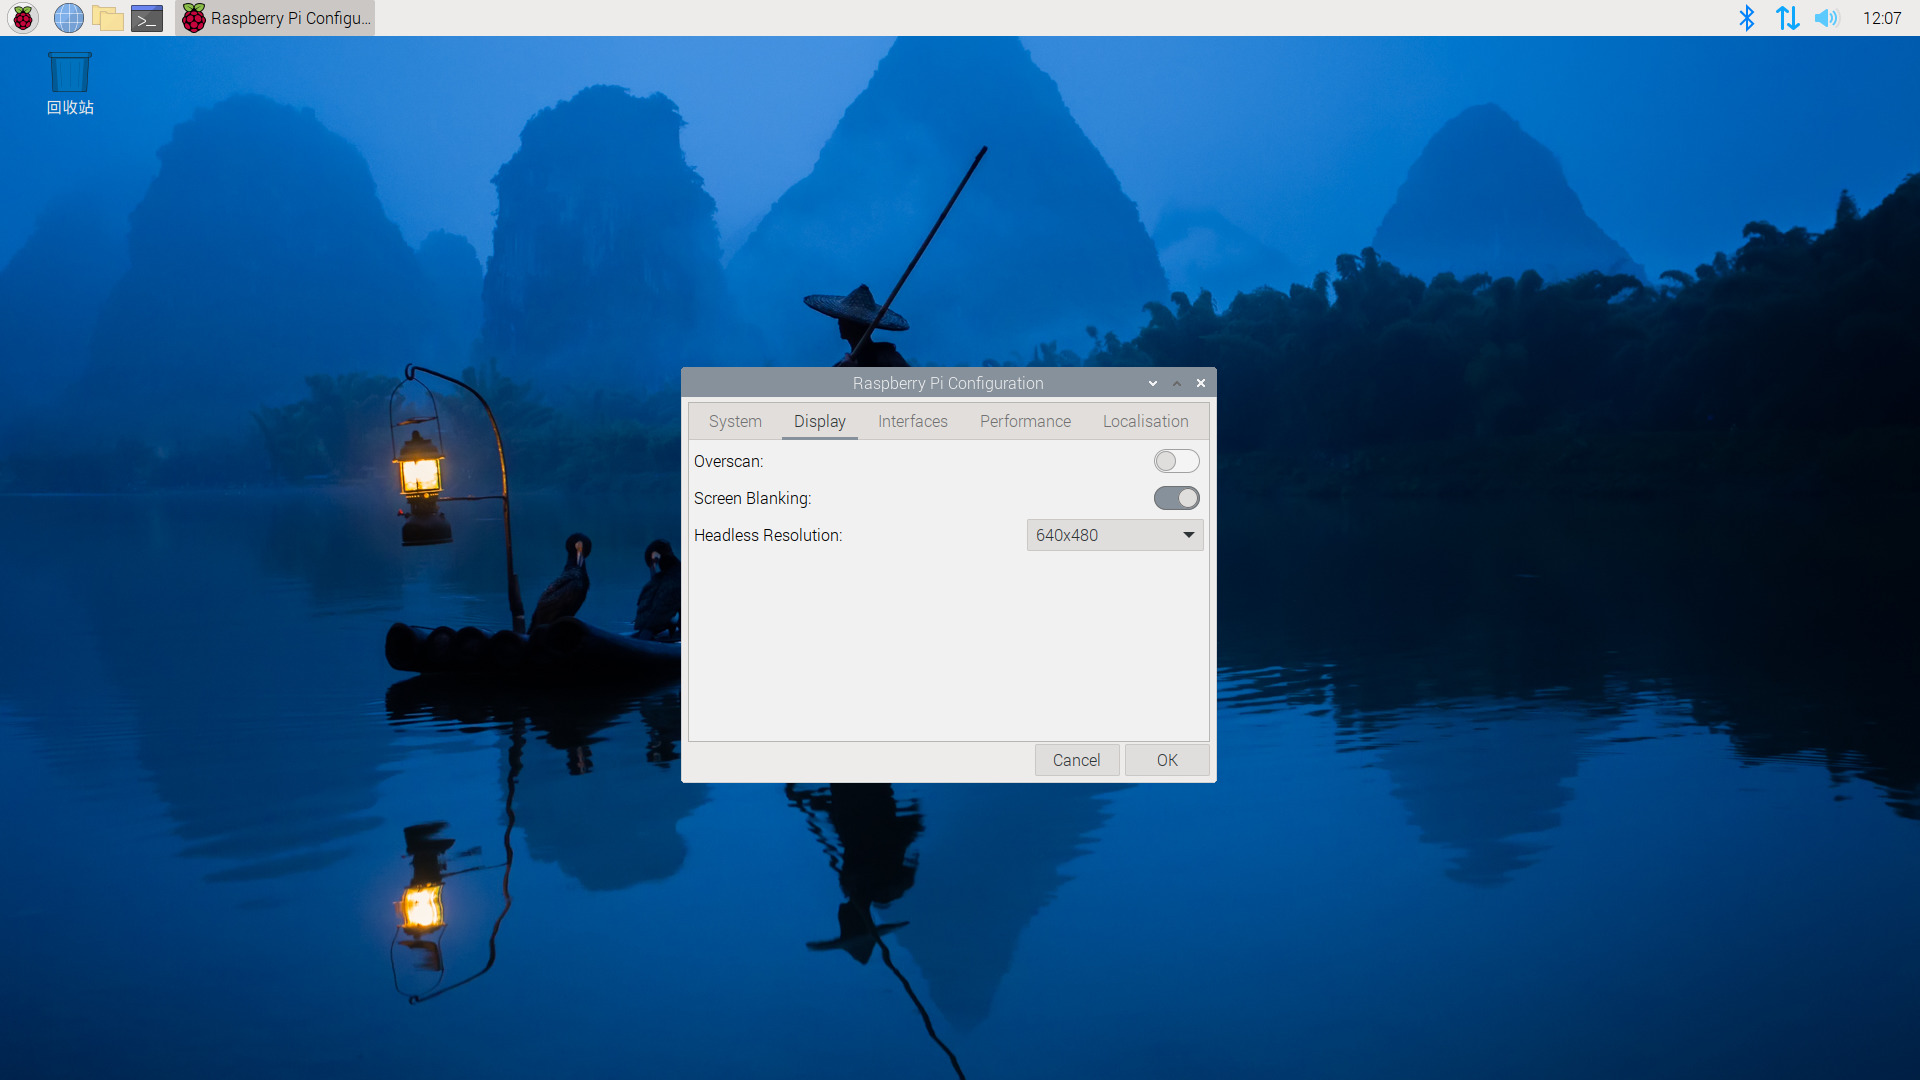Maximize the Raspberry Pi Configuration dialog
This screenshot has height=1080, width=1920.
pos(1177,383)
